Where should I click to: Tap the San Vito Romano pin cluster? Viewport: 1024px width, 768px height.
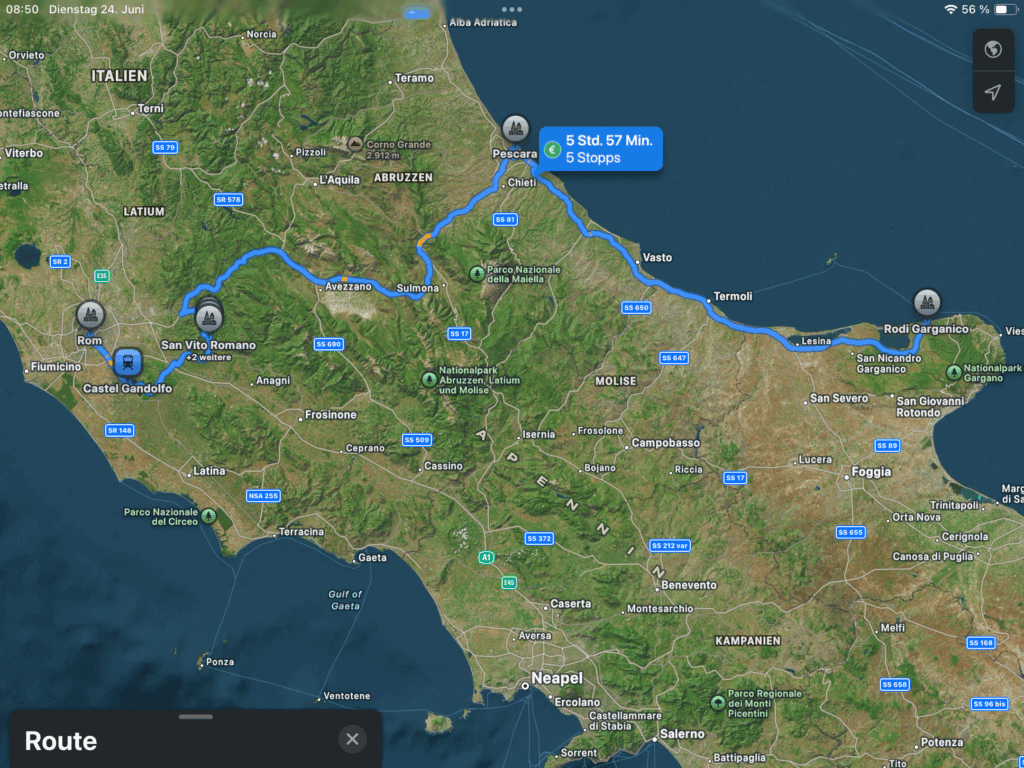[208, 317]
